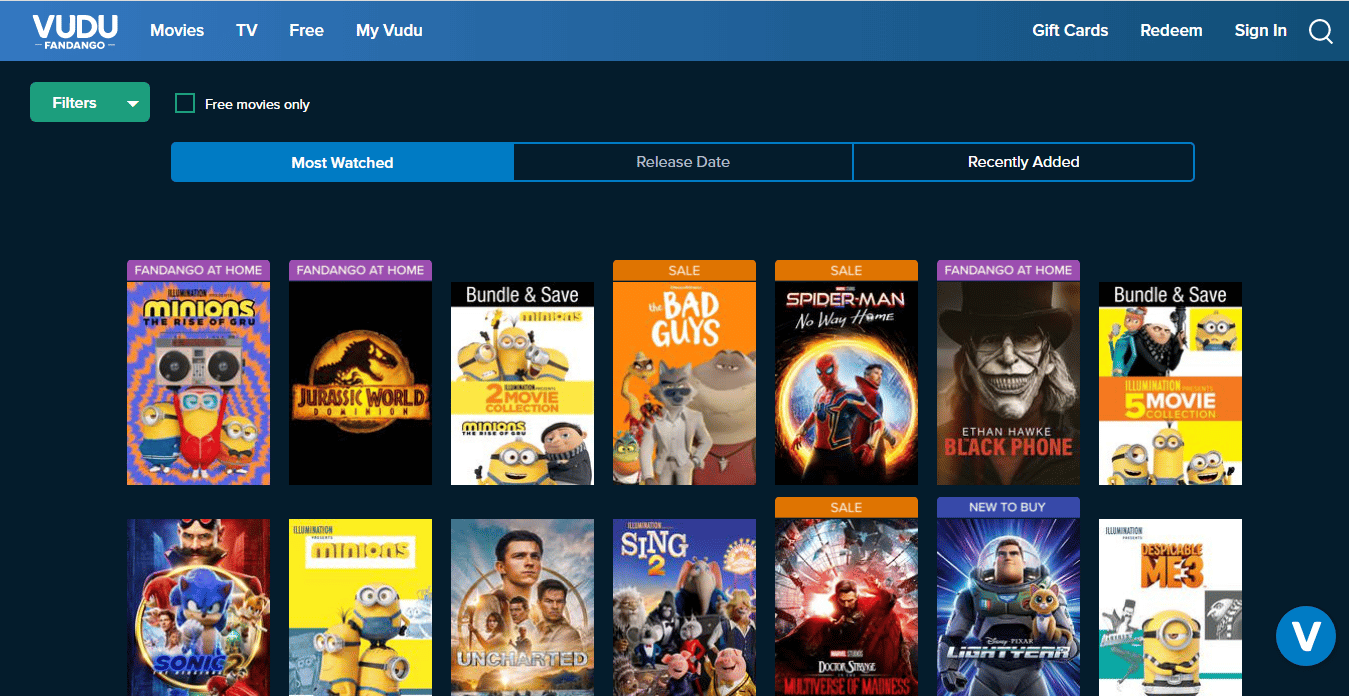Screen dimensions: 1349x696
Task: Click NEW TO BUY banner above Lightyear
Action: (x=1008, y=507)
